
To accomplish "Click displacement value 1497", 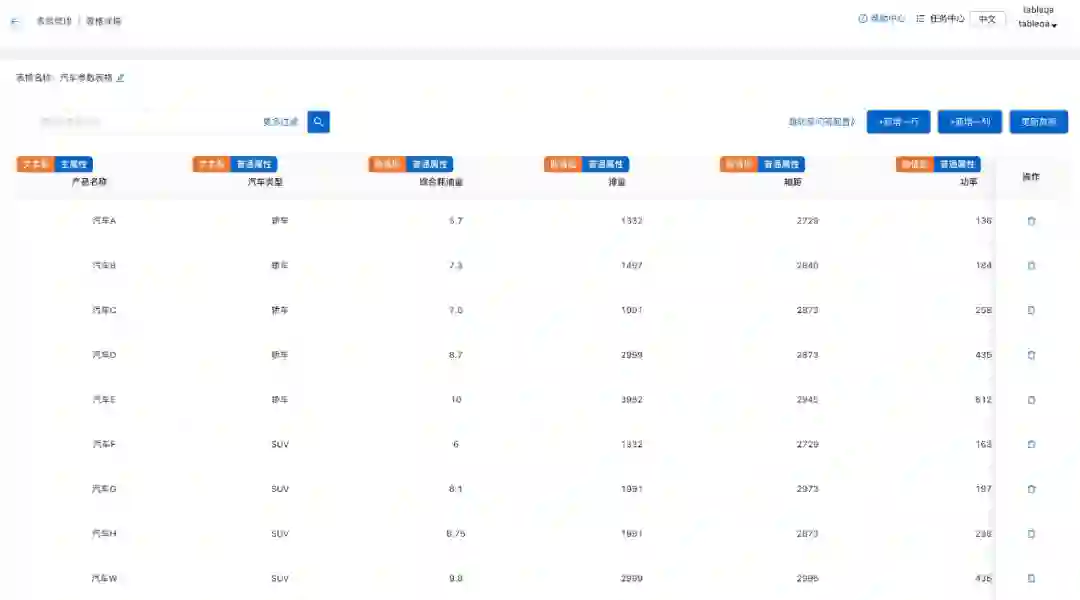I will coord(632,266).
